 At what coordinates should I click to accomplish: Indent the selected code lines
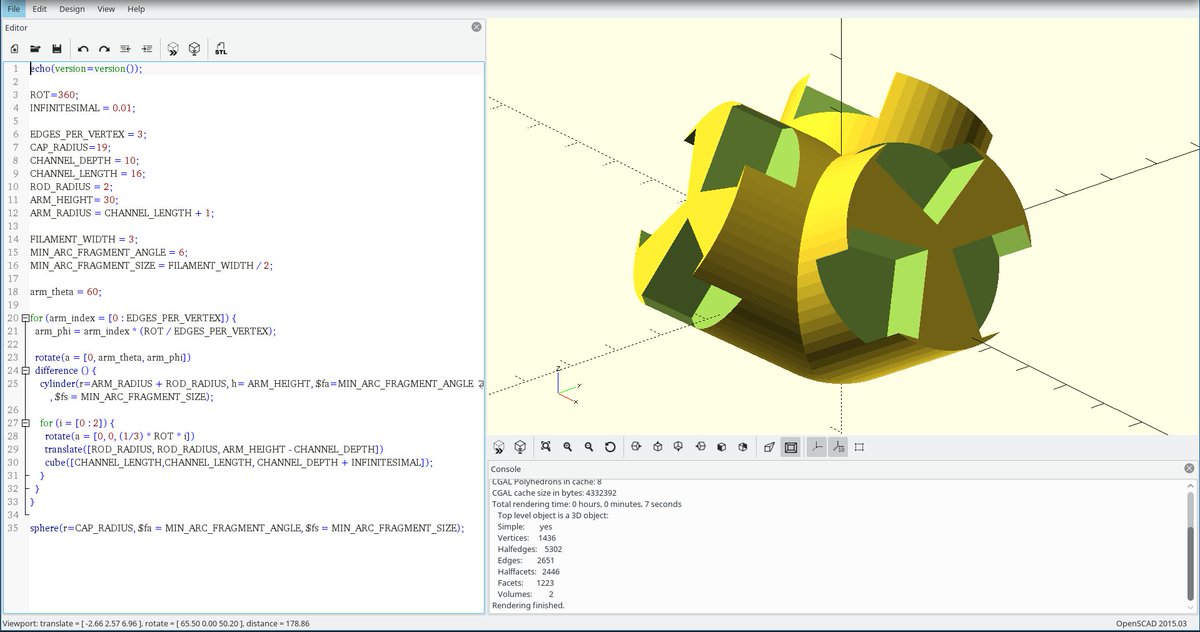147,48
